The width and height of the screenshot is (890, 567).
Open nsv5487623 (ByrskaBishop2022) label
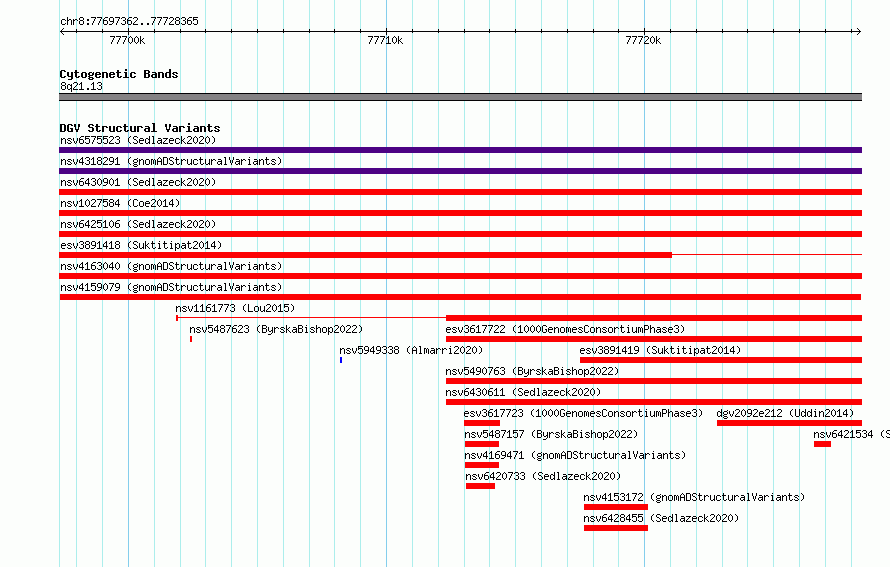point(276,329)
